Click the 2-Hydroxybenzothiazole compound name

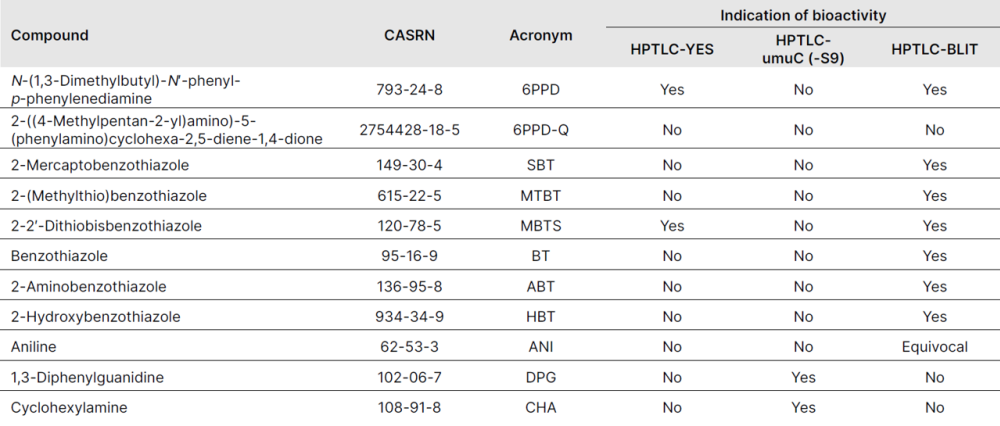coord(95,316)
